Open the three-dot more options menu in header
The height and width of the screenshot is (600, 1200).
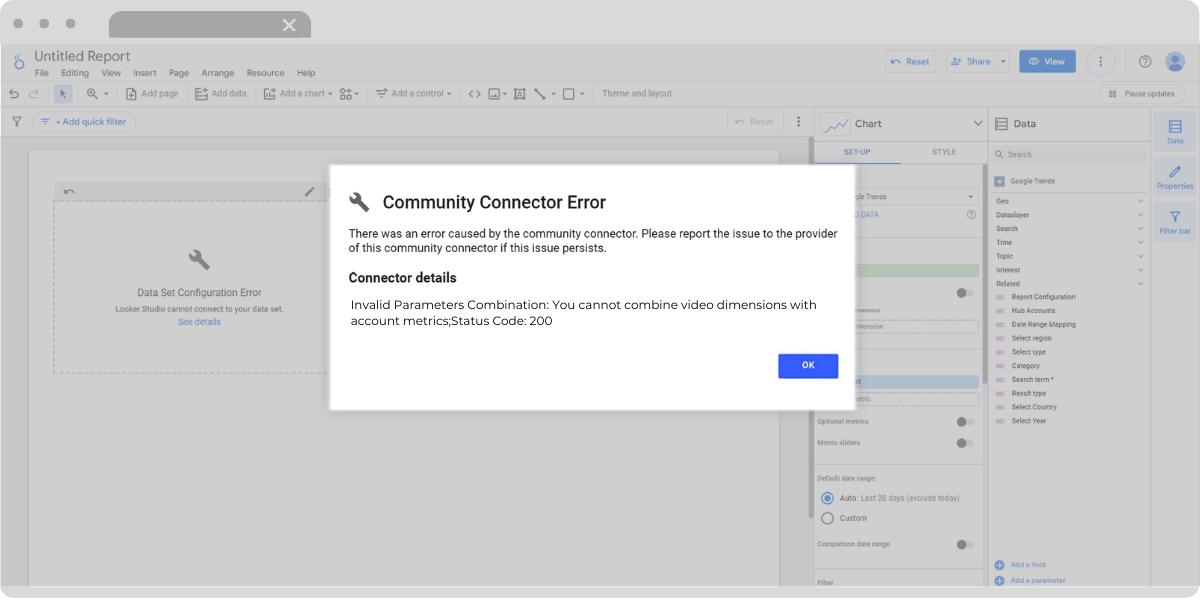click(x=1101, y=62)
